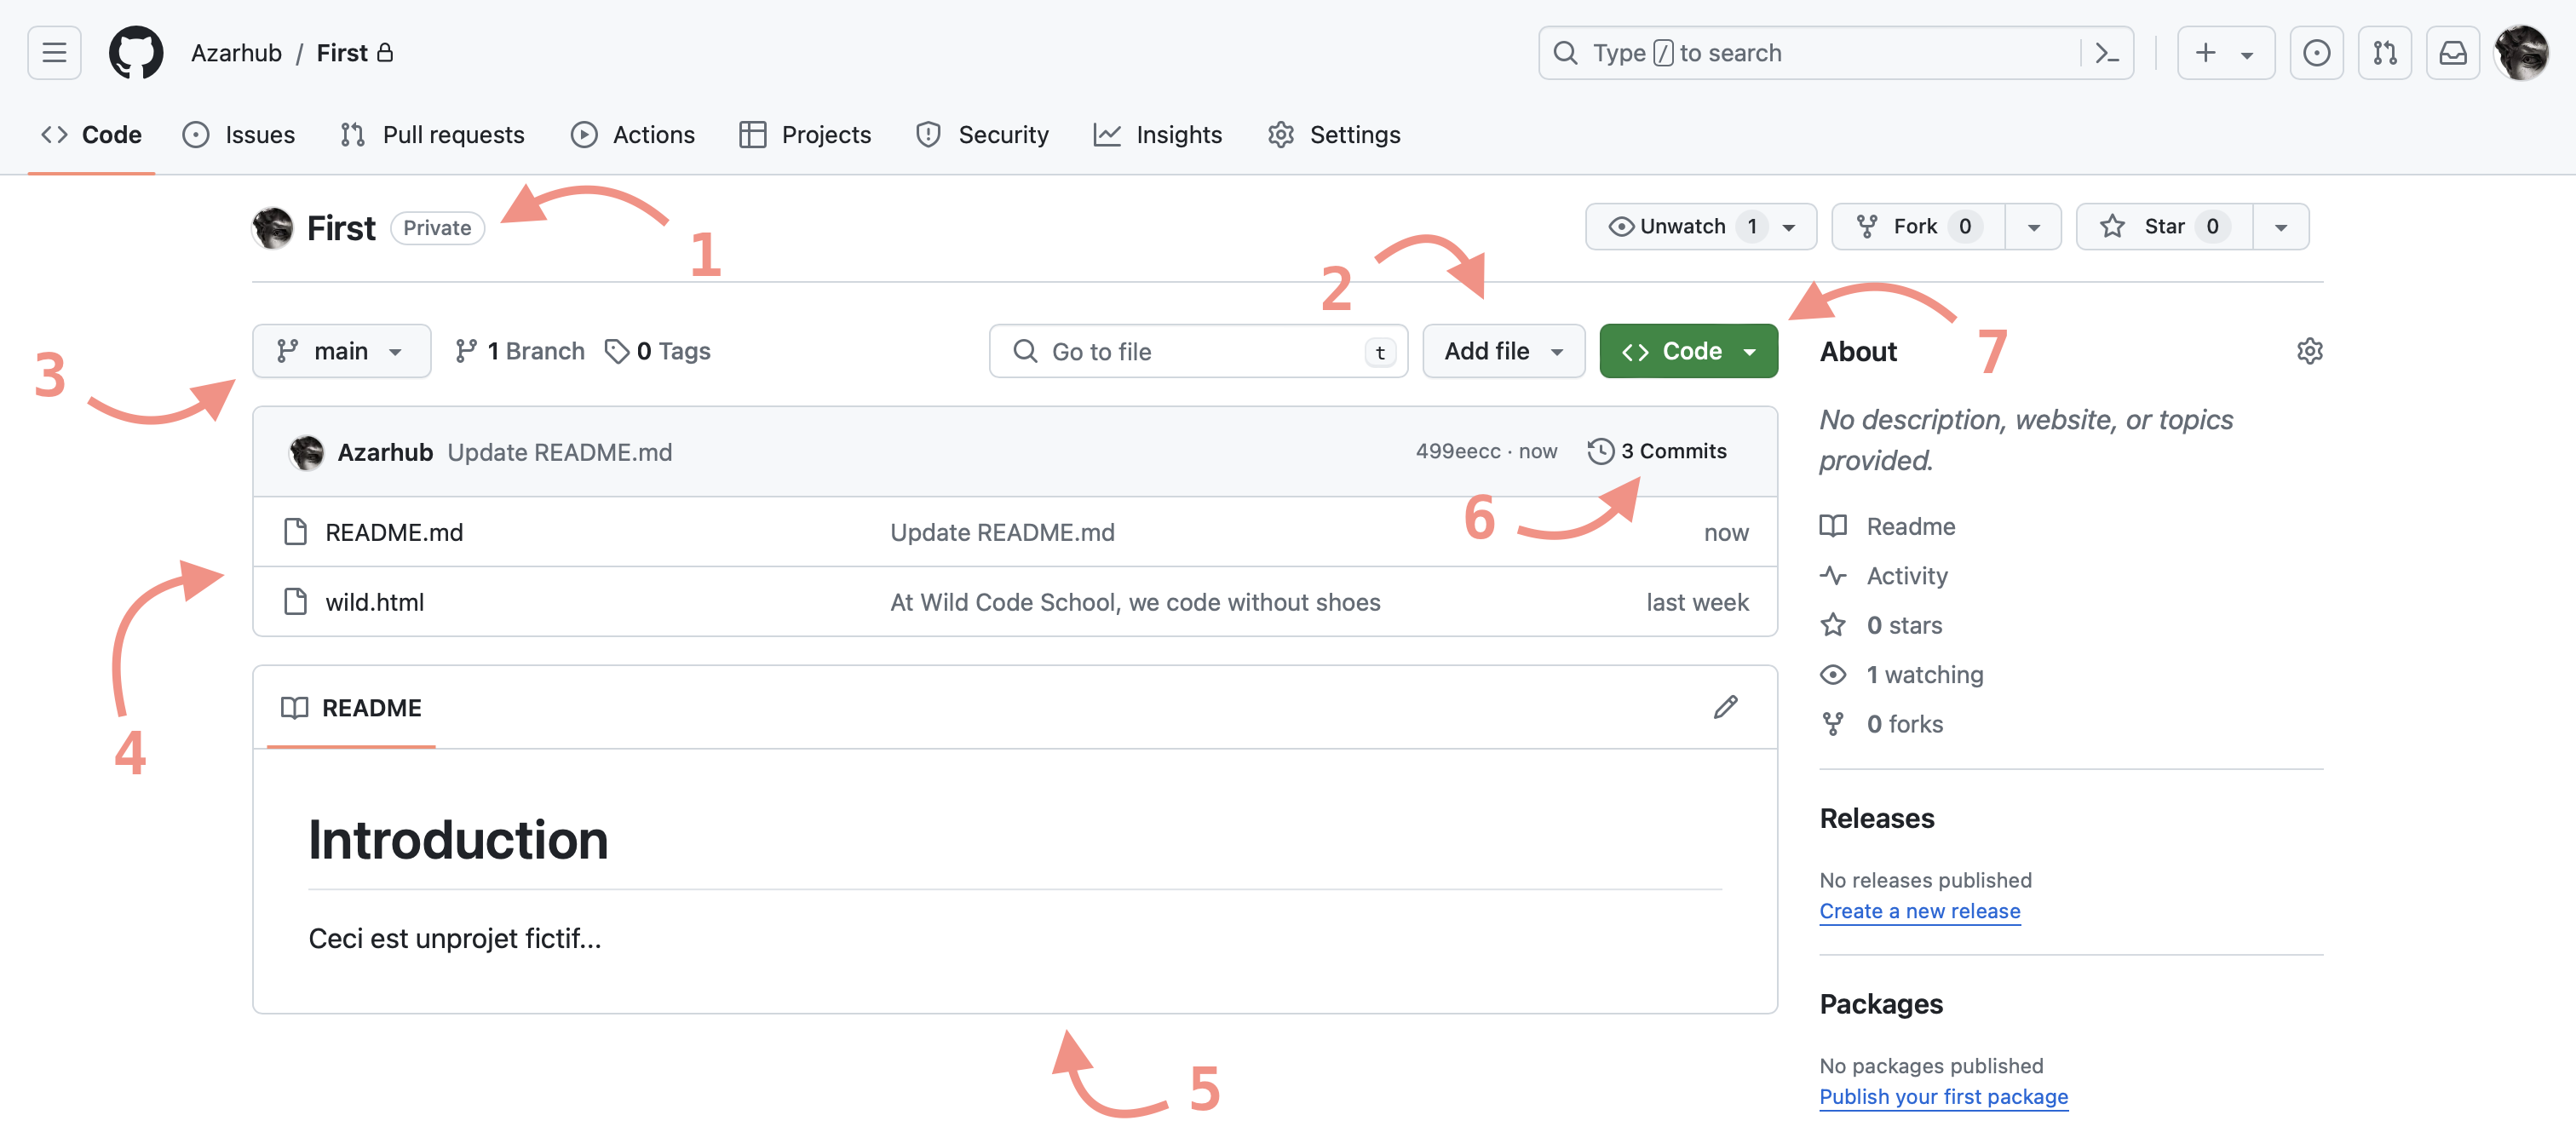Open the issues icon in top header
The image size is (2576, 1138).
click(2316, 53)
